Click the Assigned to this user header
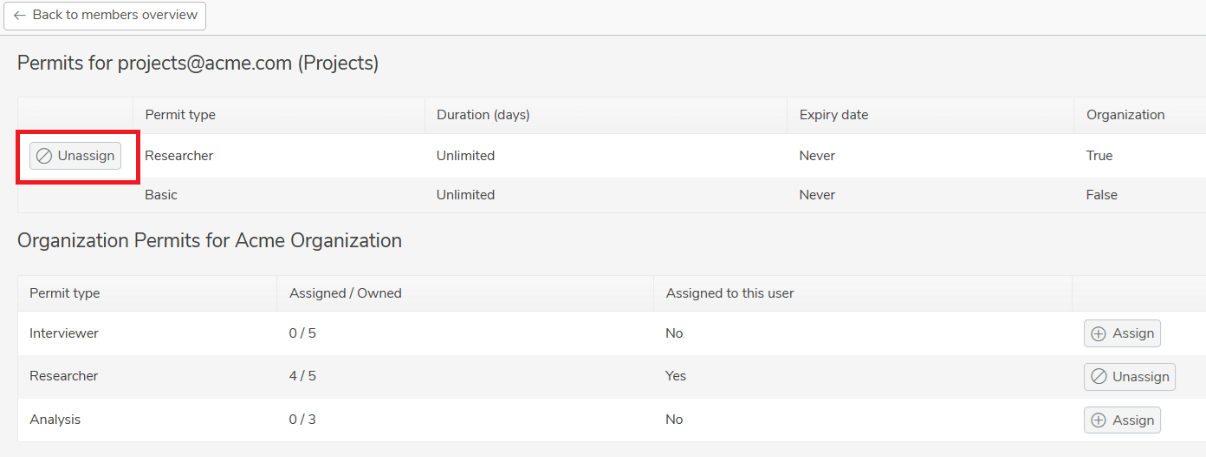The width and height of the screenshot is (1206, 457). coord(729,293)
